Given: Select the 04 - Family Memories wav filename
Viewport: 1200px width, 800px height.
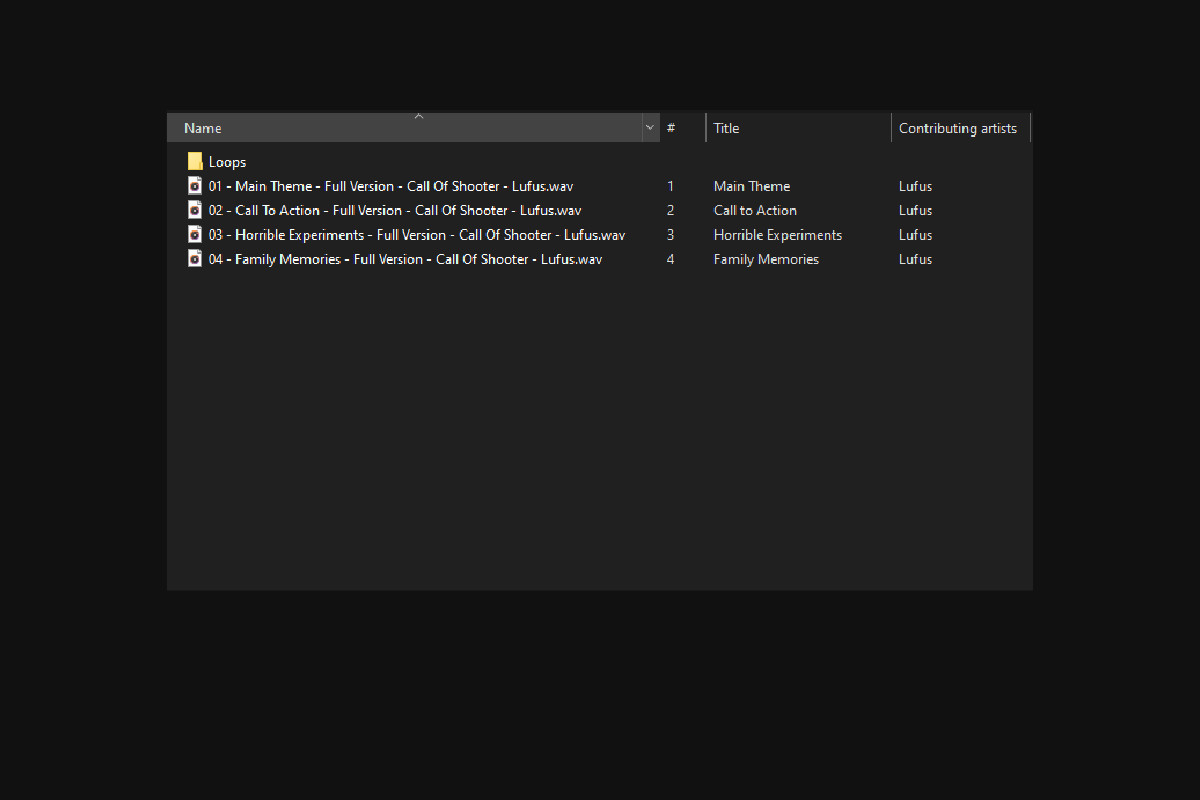Looking at the screenshot, I should click(x=405, y=259).
